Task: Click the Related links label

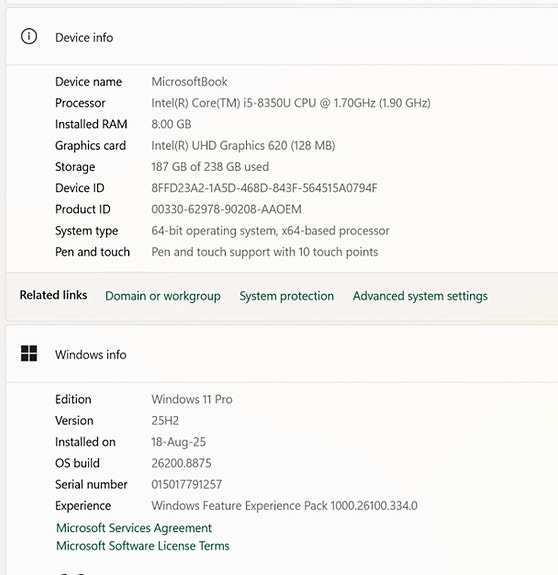Action: [54, 295]
